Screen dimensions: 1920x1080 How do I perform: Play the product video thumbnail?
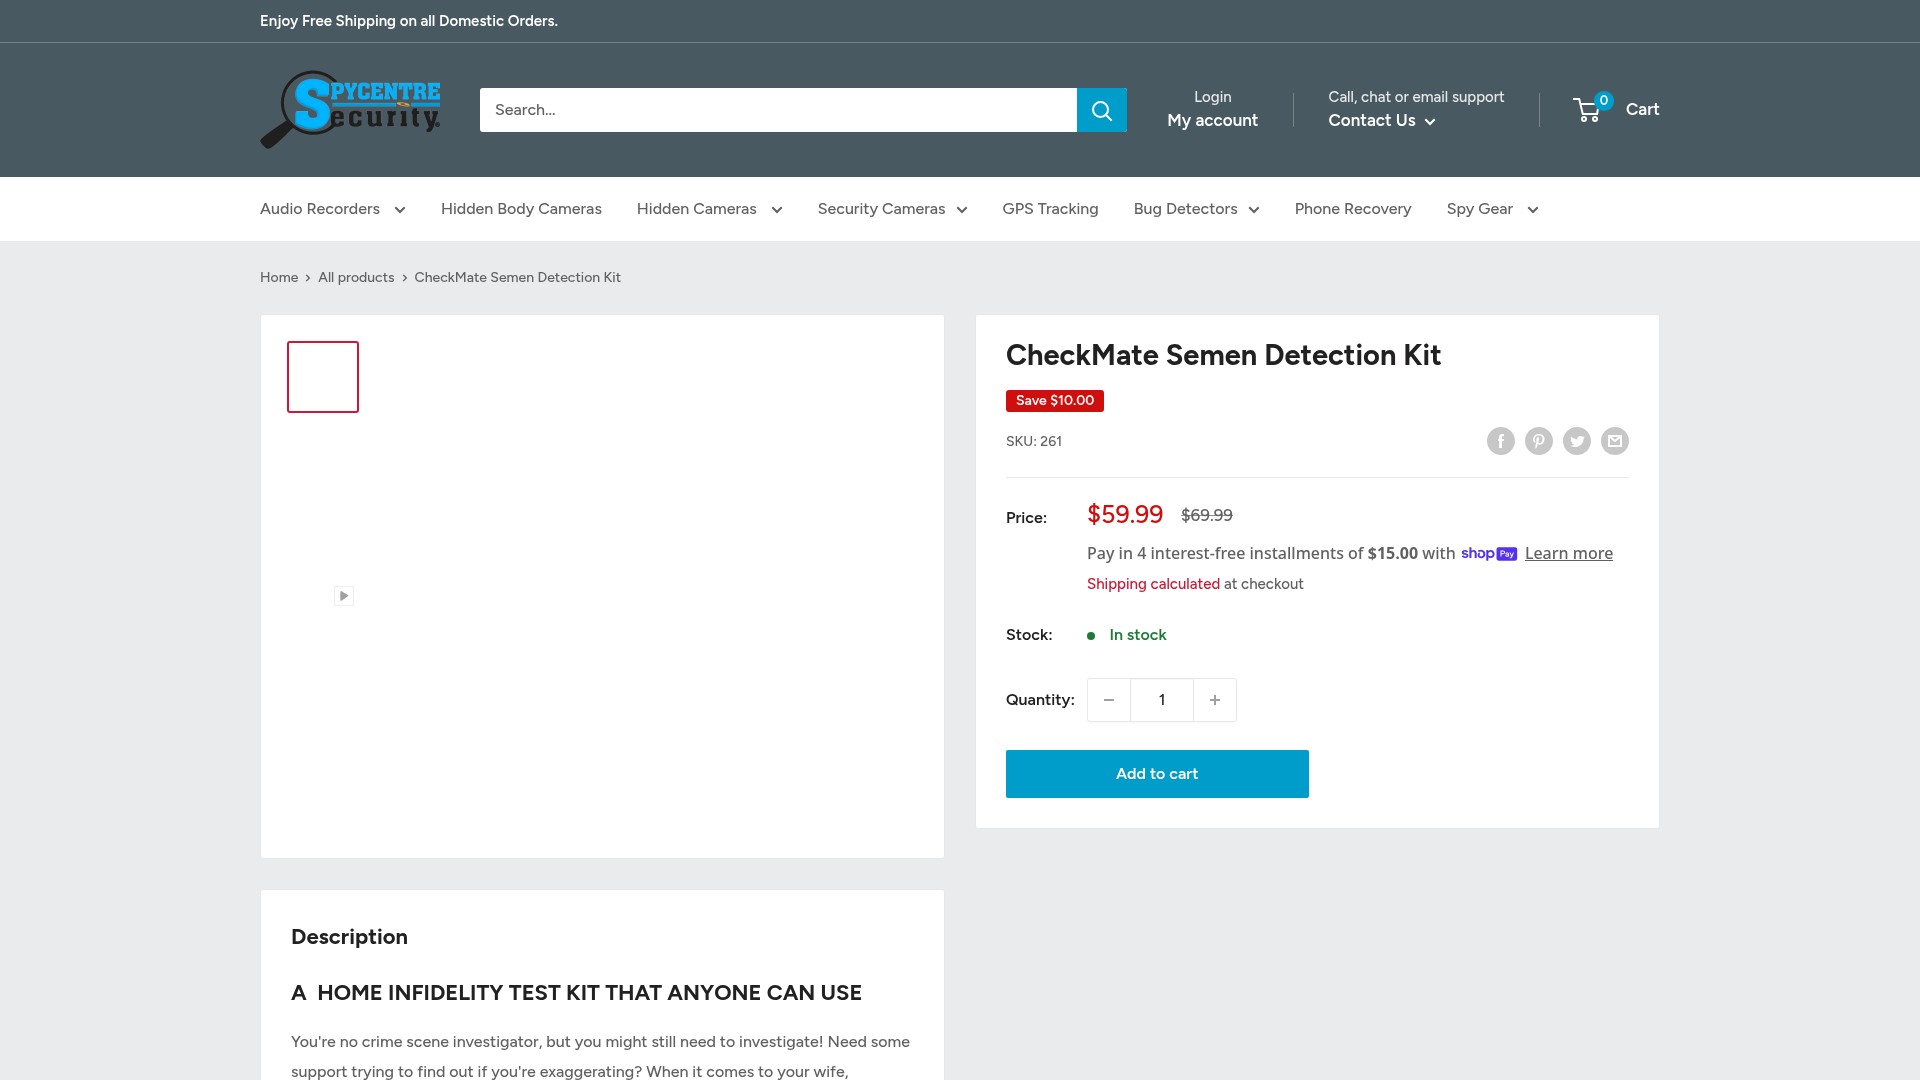point(343,596)
